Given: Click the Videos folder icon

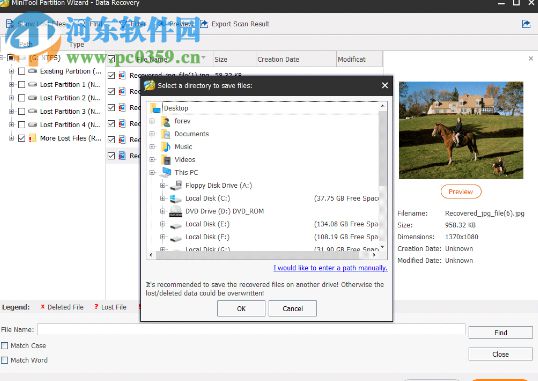Looking at the screenshot, I should pos(166,160).
